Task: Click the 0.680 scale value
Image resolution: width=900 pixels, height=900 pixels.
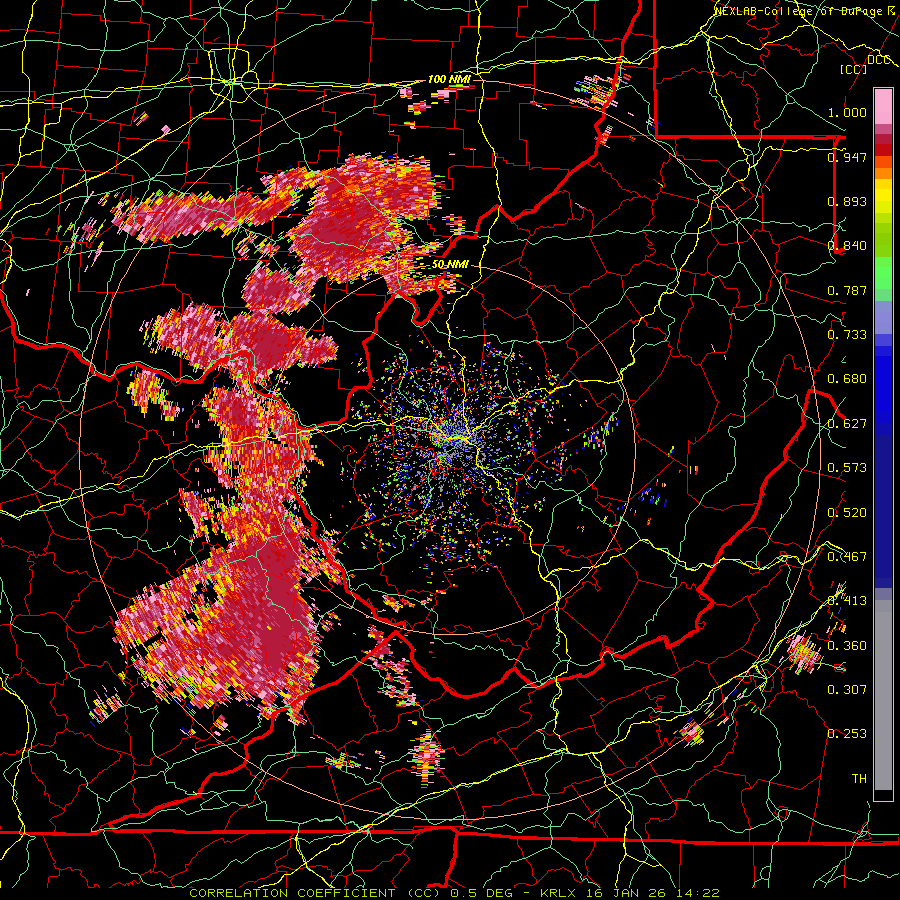Action: 847,379
